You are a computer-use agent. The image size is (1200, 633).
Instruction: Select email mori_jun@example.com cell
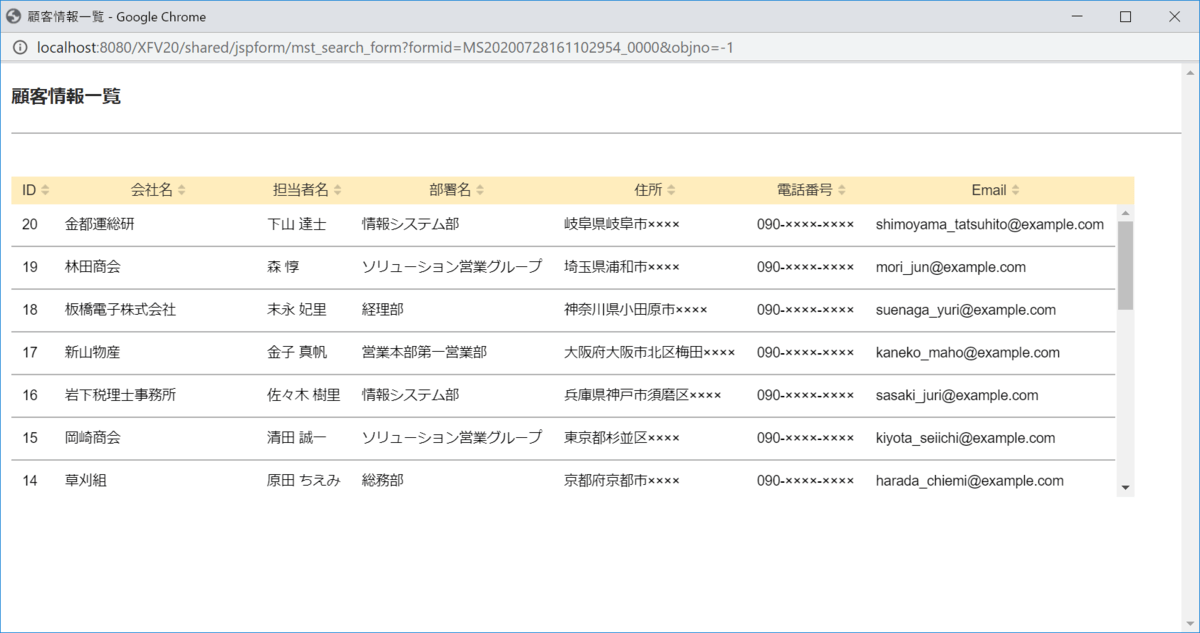tap(950, 268)
